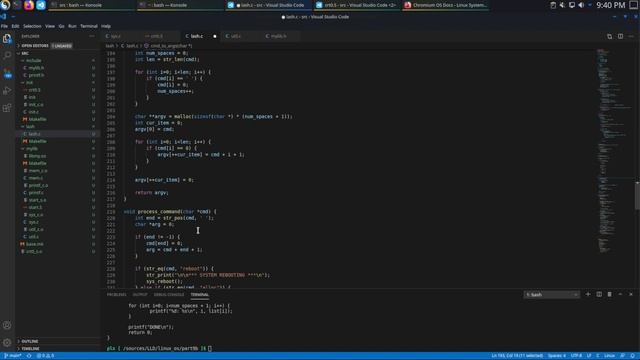Click the clipboard icon in system tray

click(553, 5)
